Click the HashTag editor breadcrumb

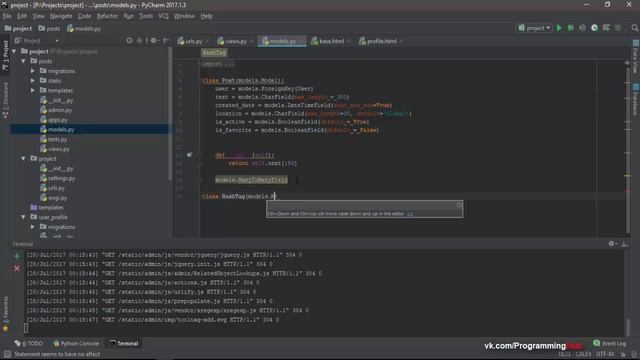(x=214, y=53)
